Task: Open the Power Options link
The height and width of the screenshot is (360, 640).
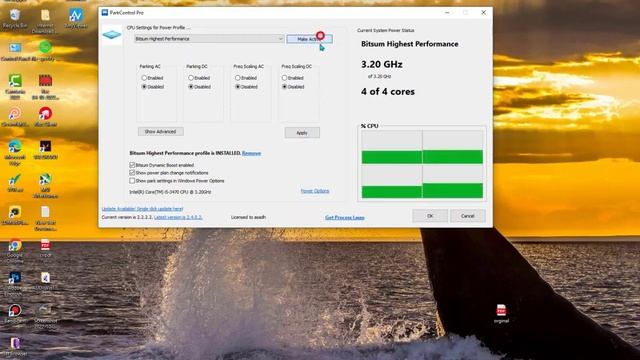Action: click(x=315, y=191)
